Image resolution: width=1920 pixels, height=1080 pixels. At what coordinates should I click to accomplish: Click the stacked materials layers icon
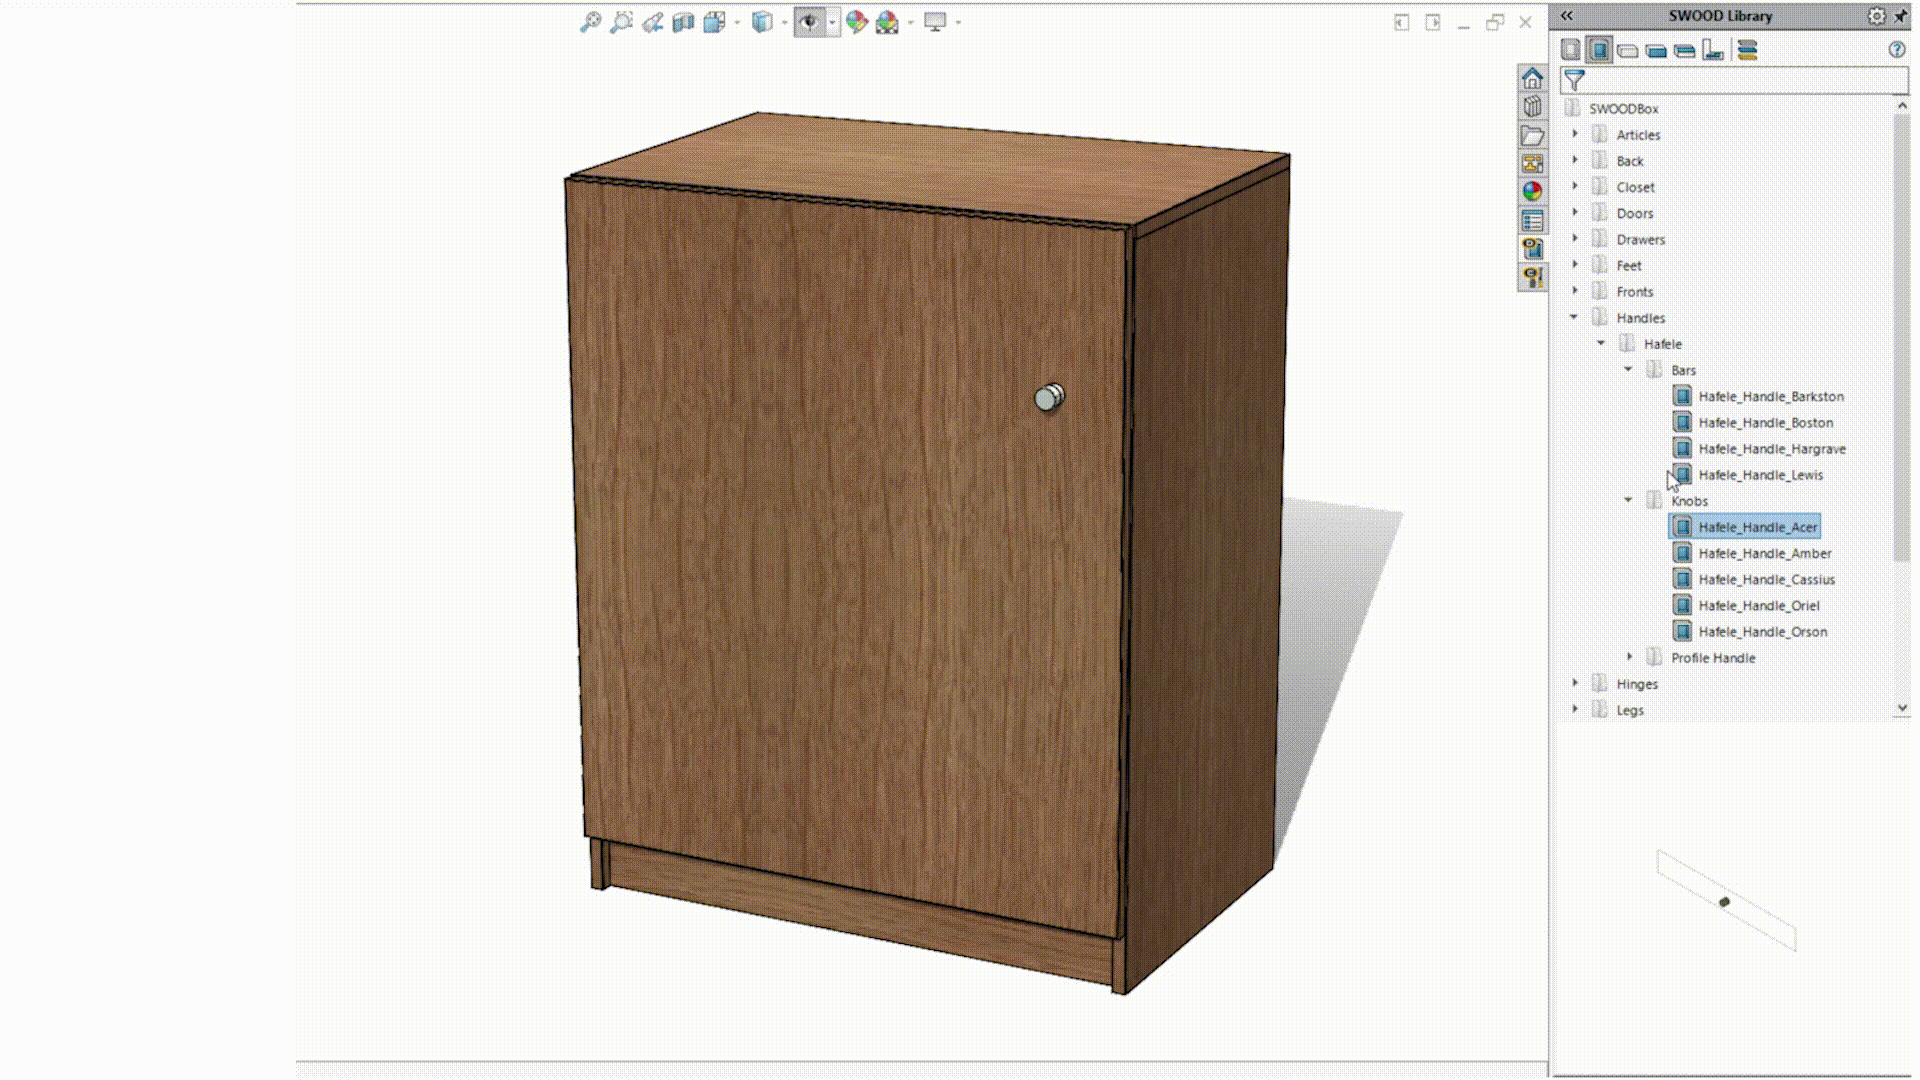(x=1747, y=50)
